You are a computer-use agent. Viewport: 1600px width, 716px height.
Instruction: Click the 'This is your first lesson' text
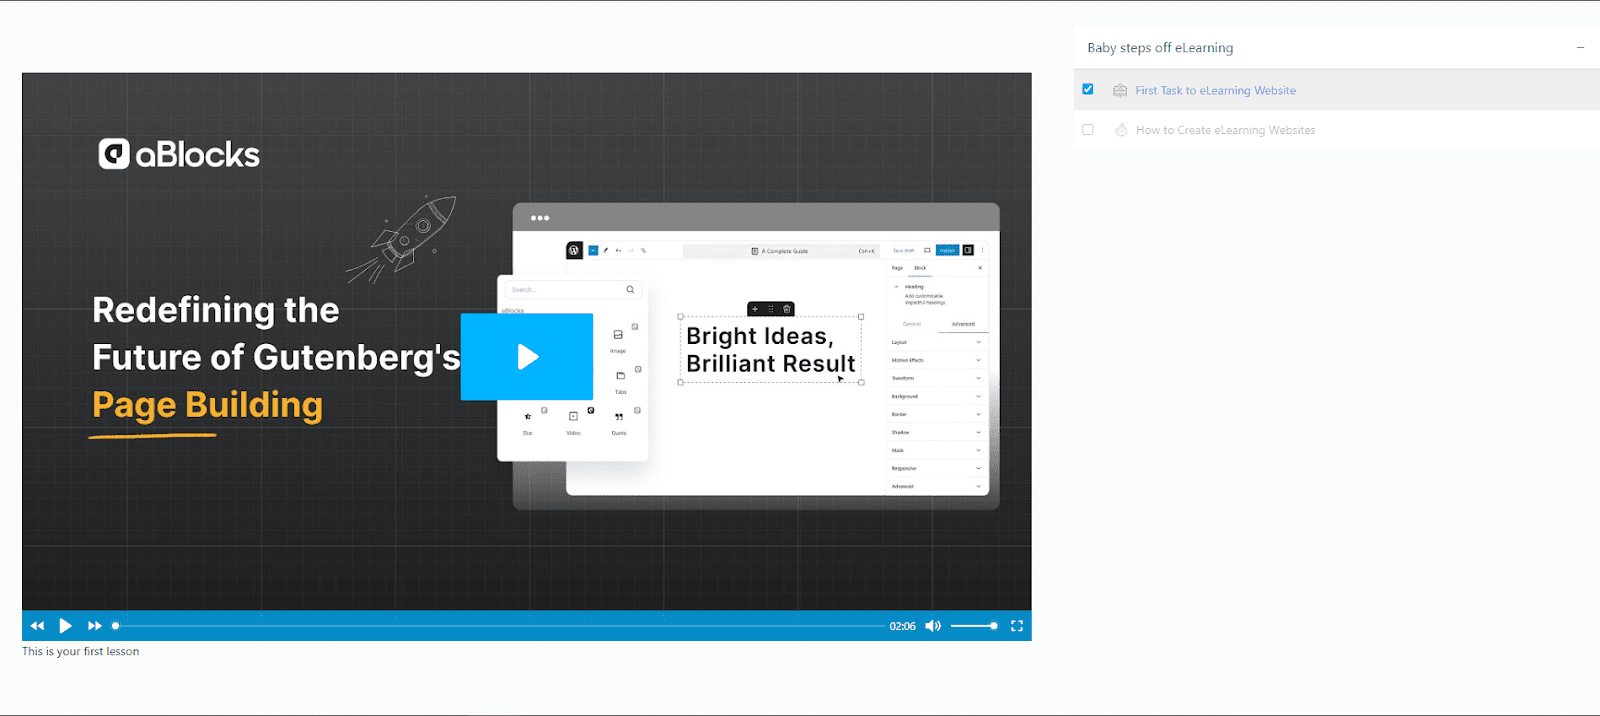click(81, 651)
